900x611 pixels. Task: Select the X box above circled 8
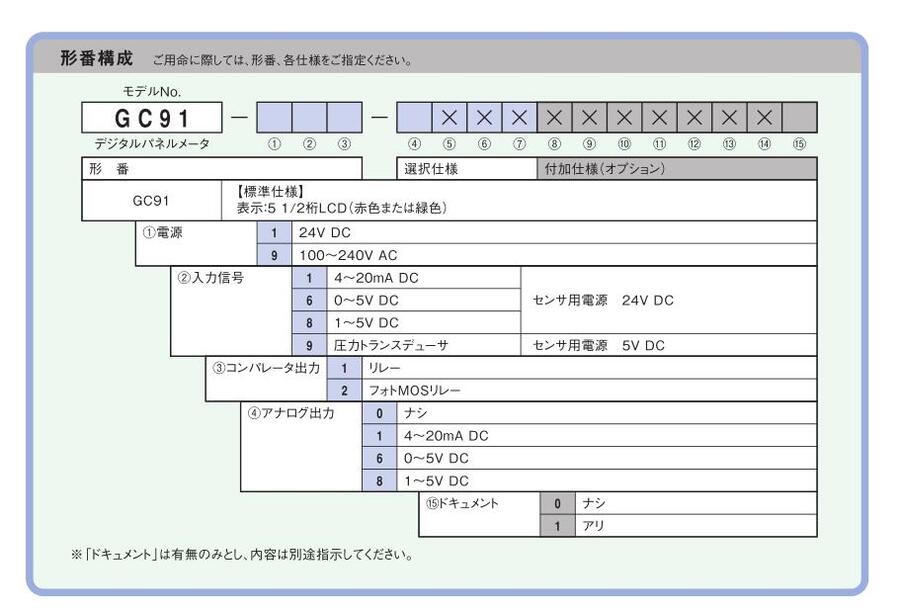tap(554, 118)
